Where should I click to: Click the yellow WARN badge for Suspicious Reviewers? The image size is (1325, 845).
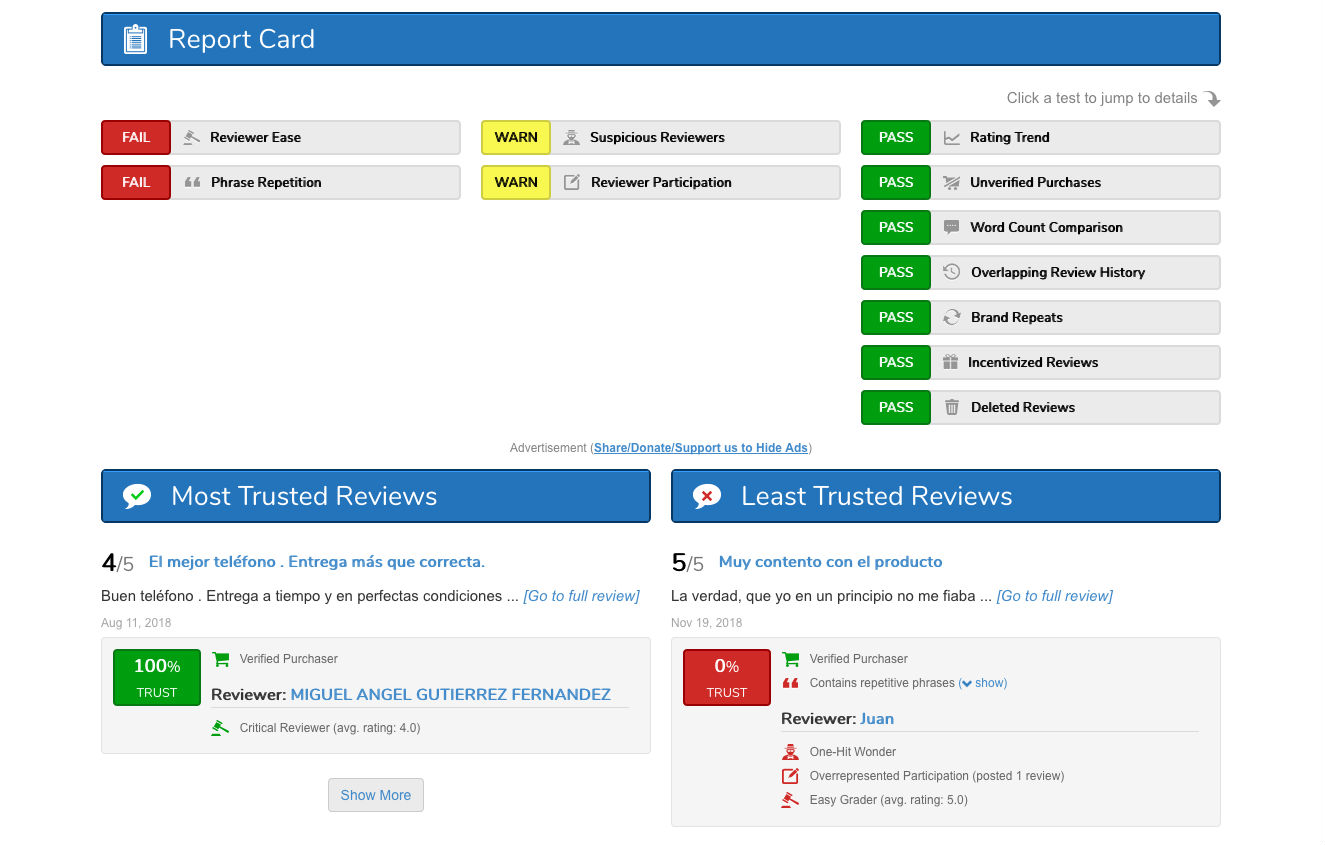(516, 138)
